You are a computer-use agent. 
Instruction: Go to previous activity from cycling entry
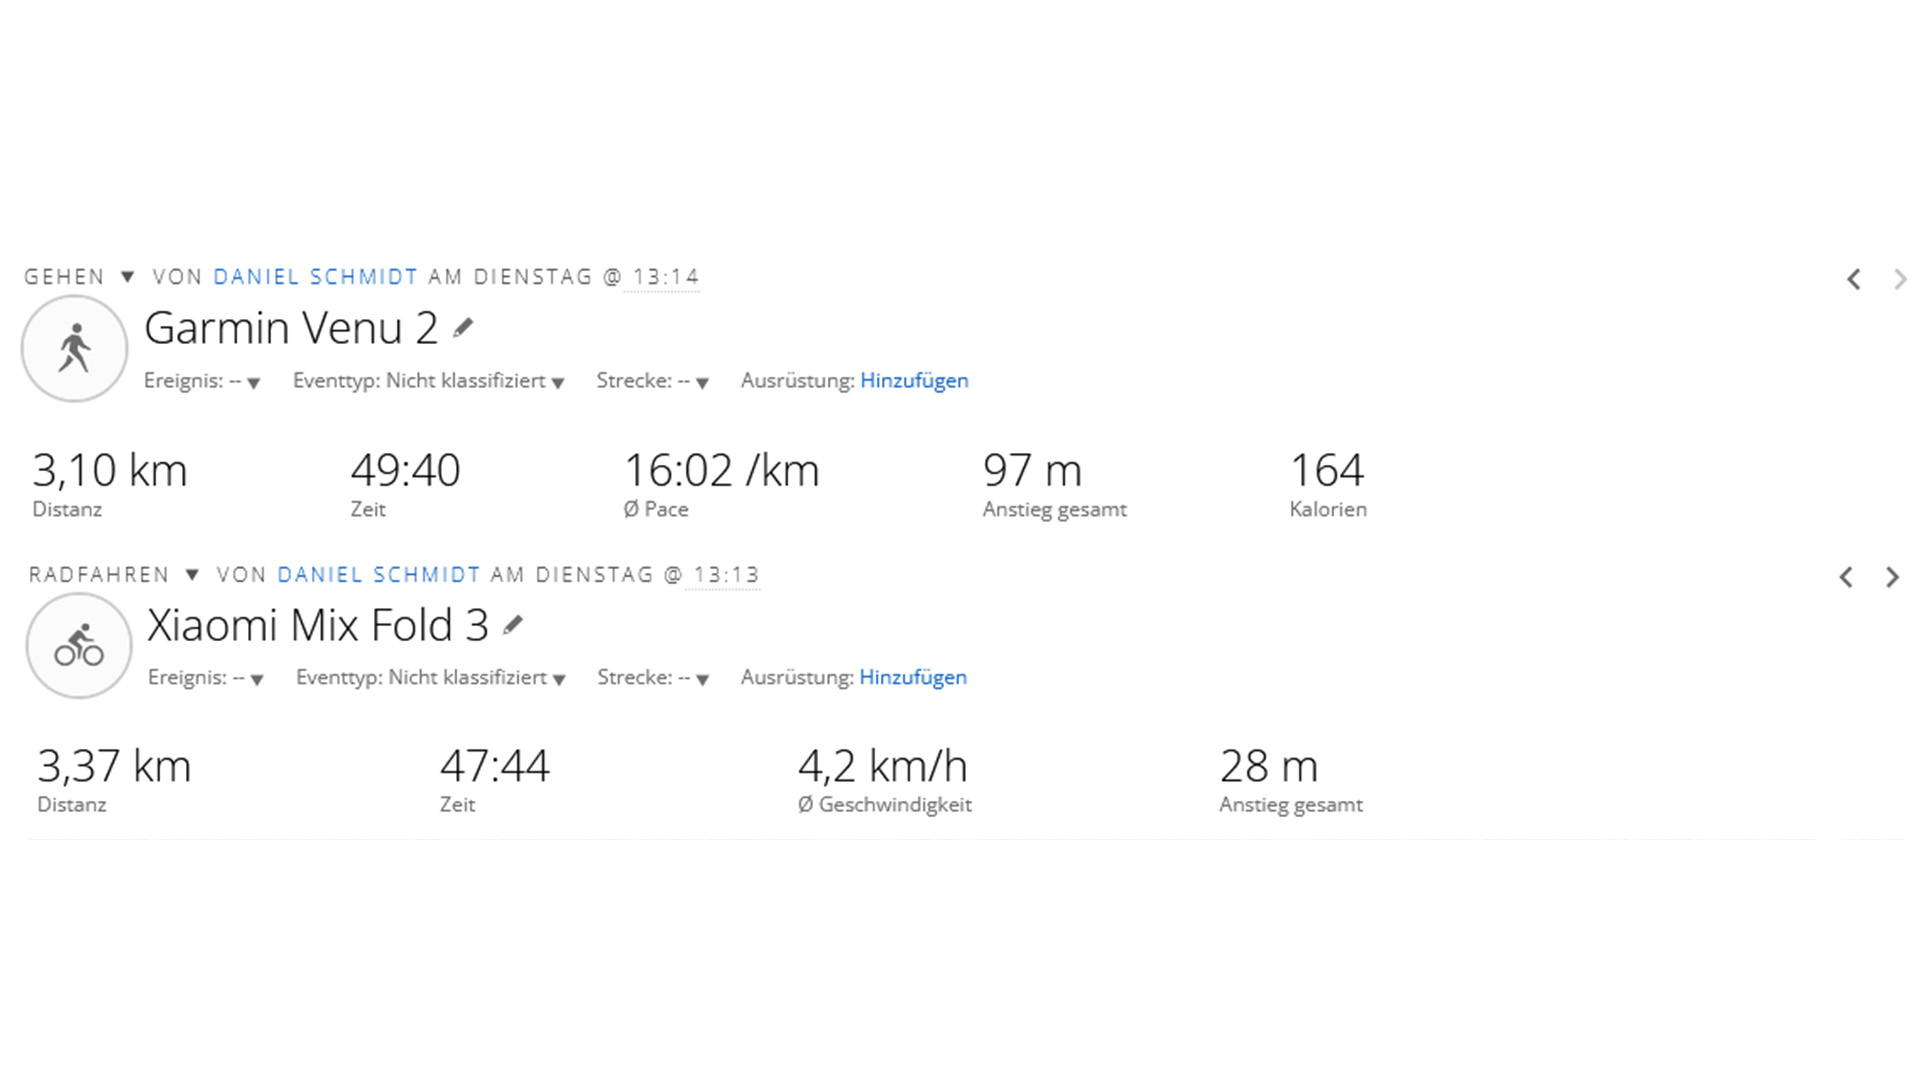pyautogui.click(x=1846, y=577)
